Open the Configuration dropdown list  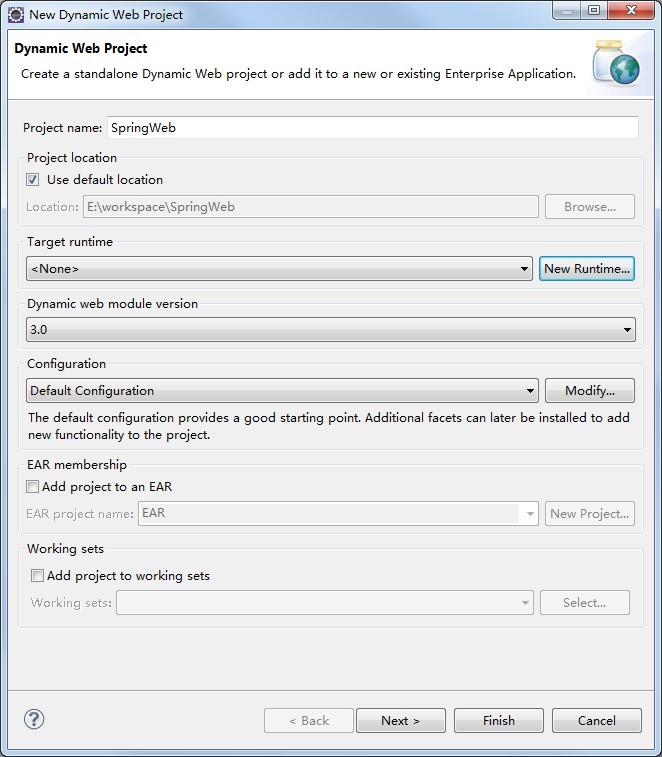pos(283,391)
